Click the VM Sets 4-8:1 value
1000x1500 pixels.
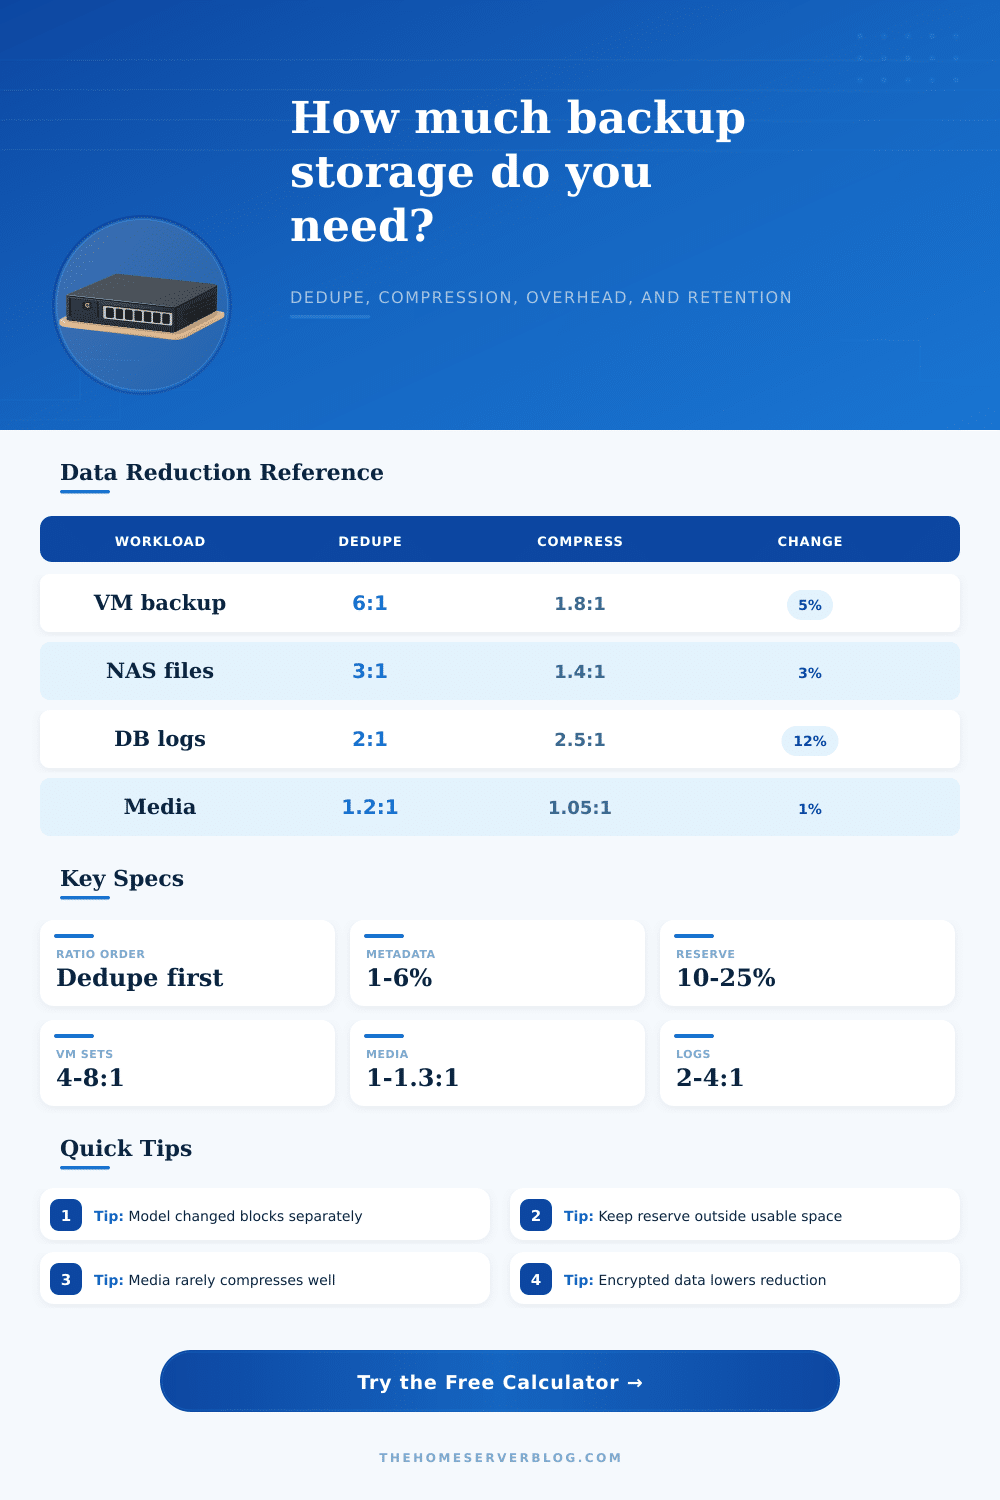point(90,1077)
